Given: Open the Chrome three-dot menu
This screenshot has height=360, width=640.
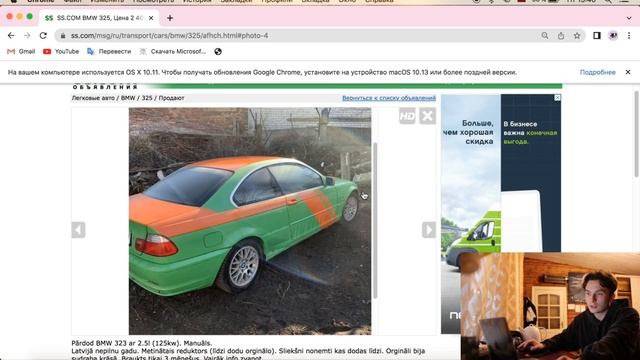Looking at the screenshot, I should coord(629,36).
